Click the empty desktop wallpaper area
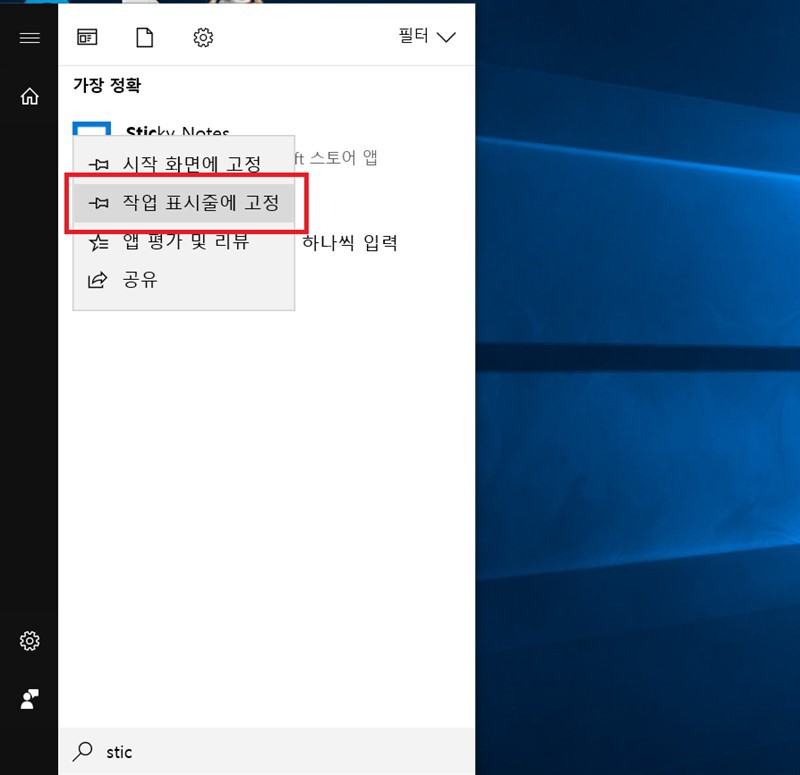 [x=640, y=450]
